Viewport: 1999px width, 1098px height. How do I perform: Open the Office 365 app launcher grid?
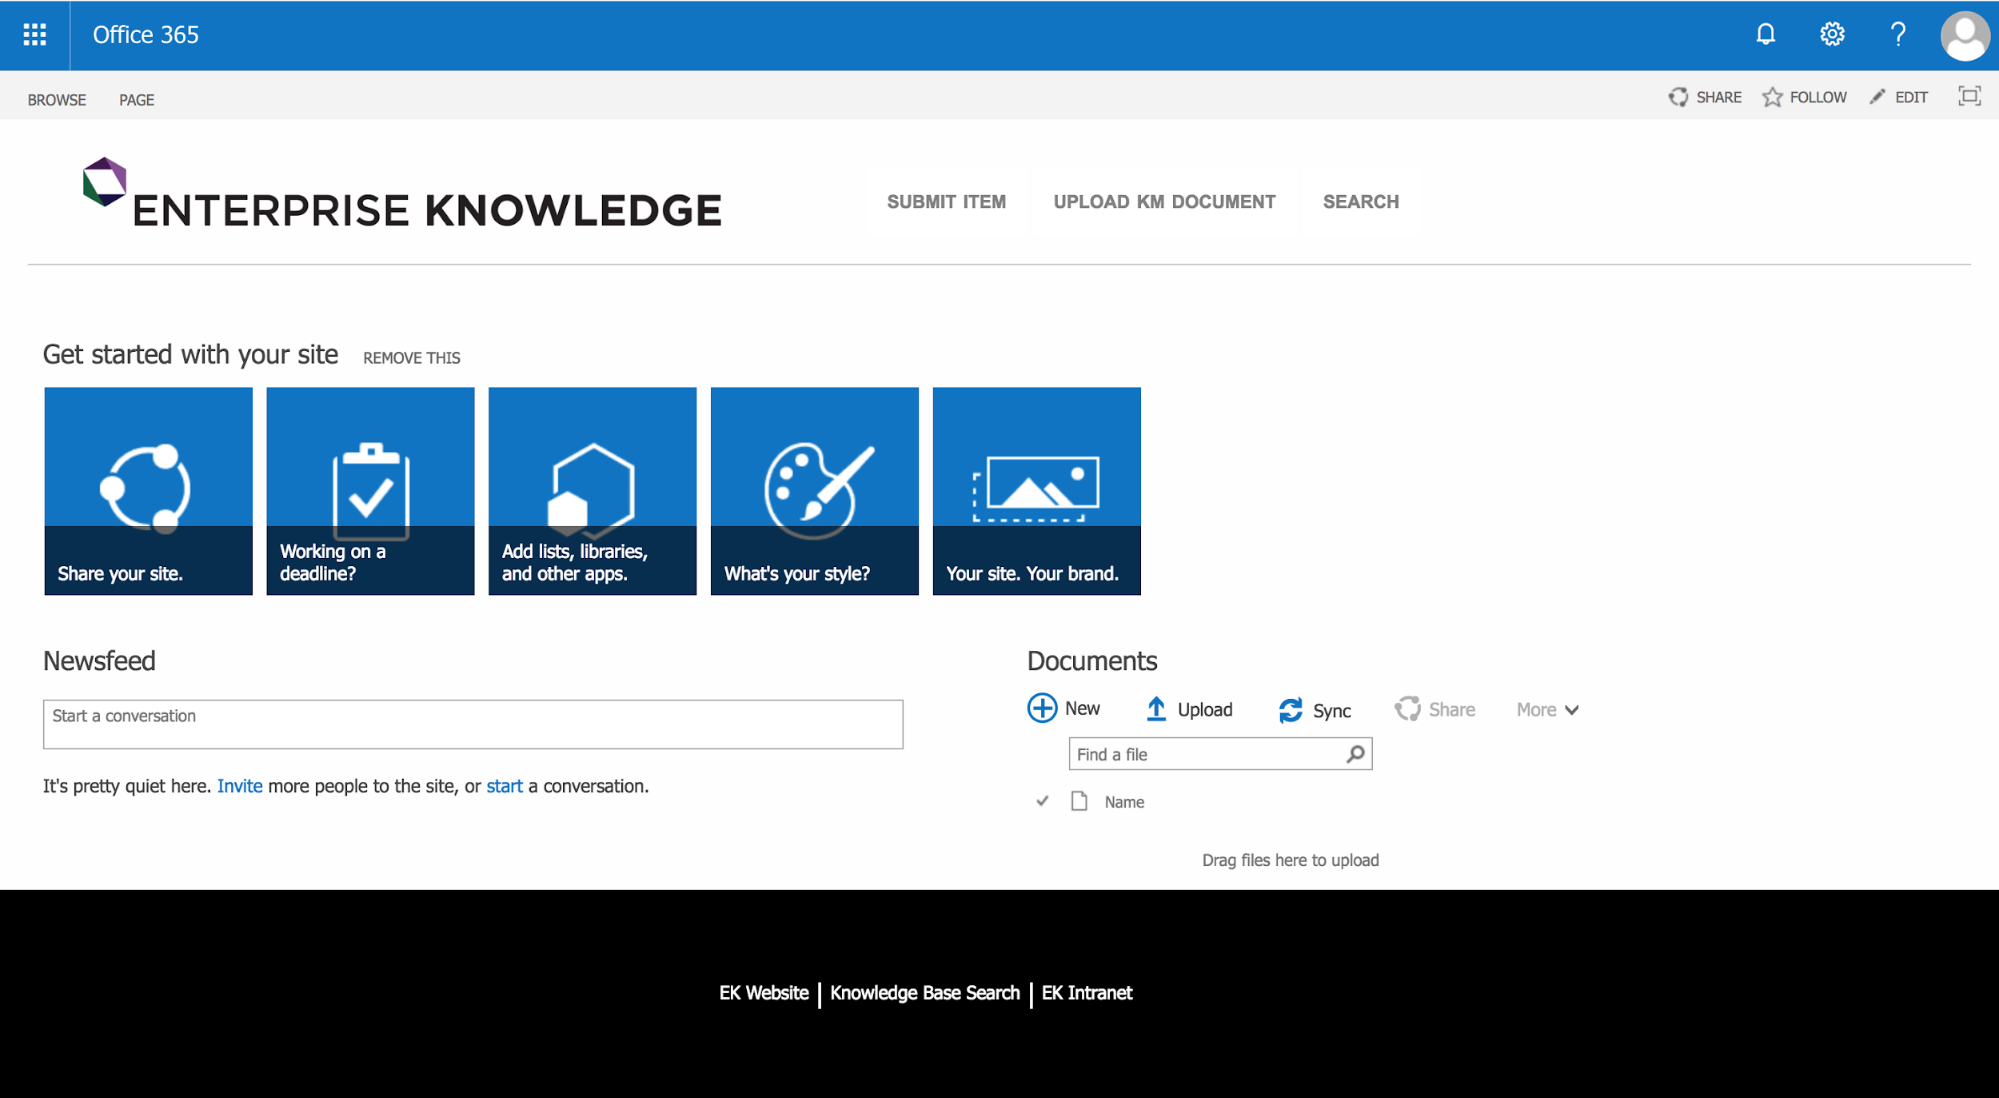35,35
